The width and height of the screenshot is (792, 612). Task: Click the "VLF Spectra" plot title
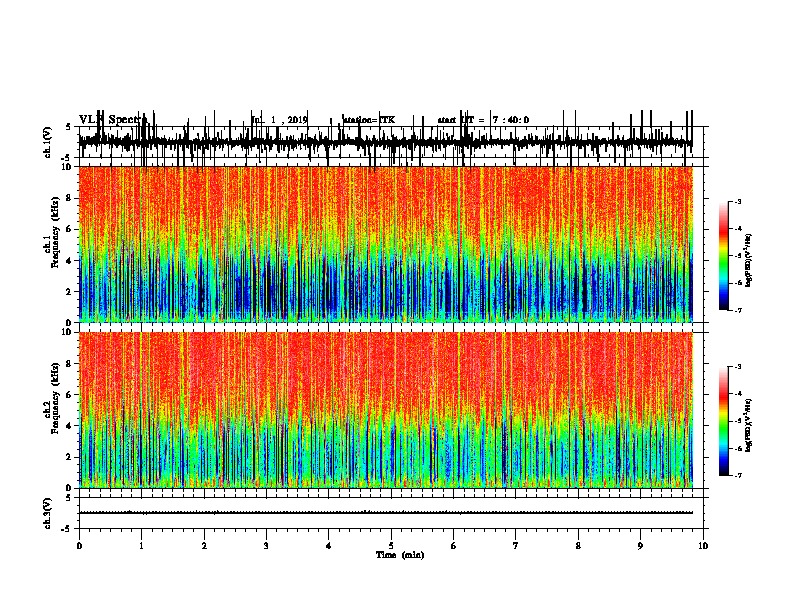(112, 120)
